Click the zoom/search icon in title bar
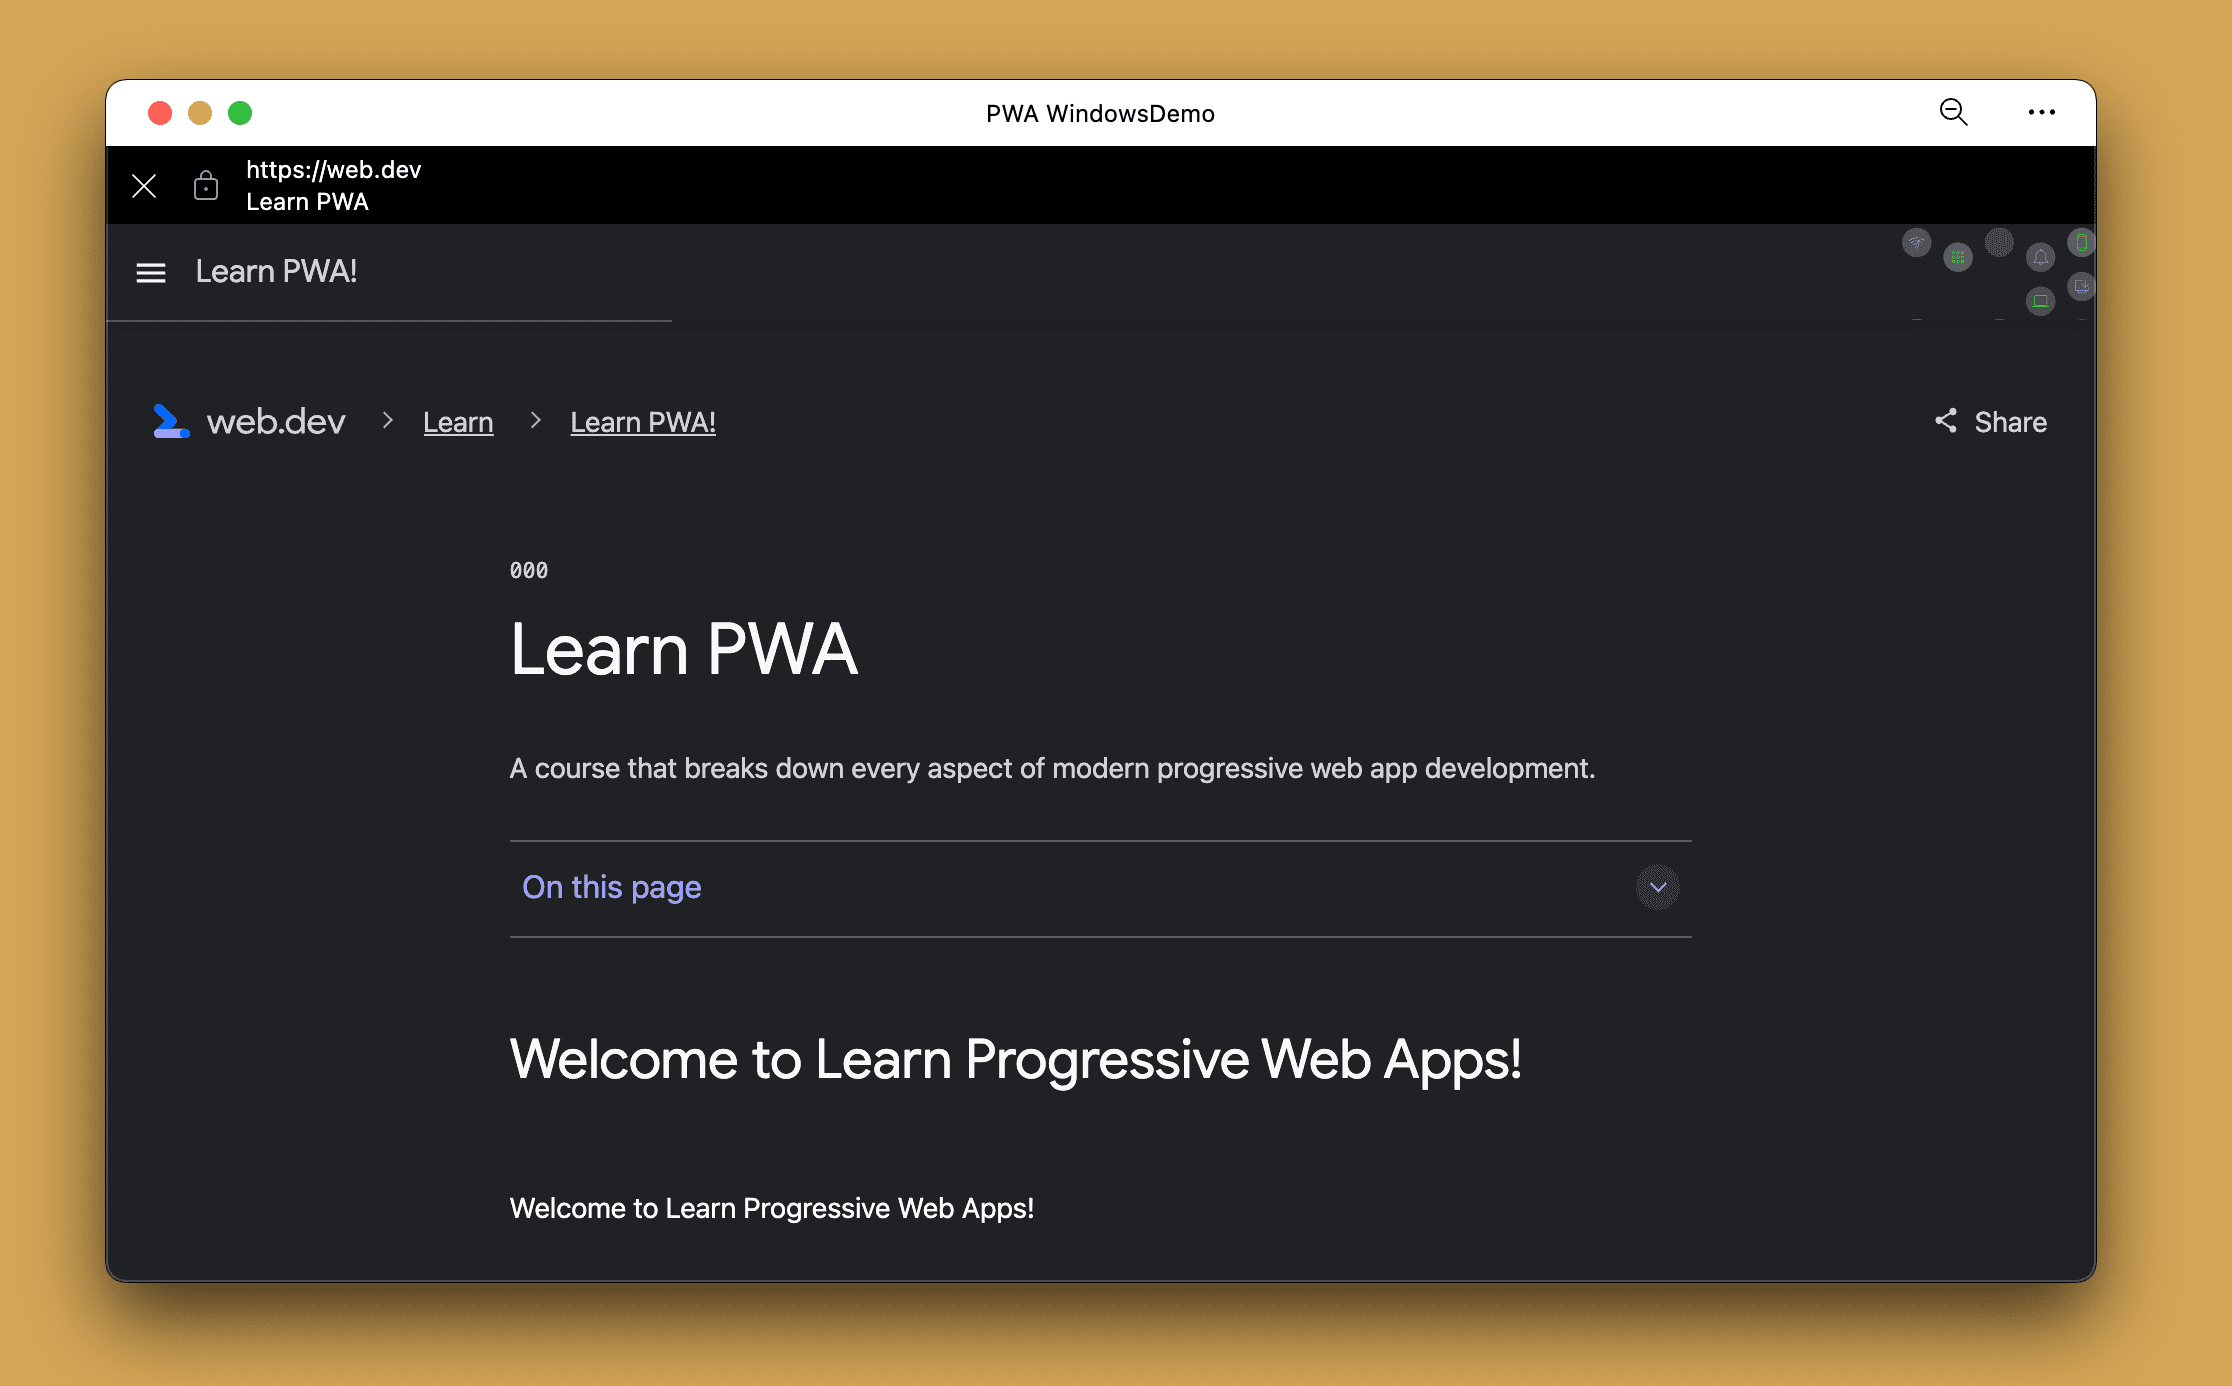Viewport: 2232px width, 1386px height. (x=1954, y=113)
